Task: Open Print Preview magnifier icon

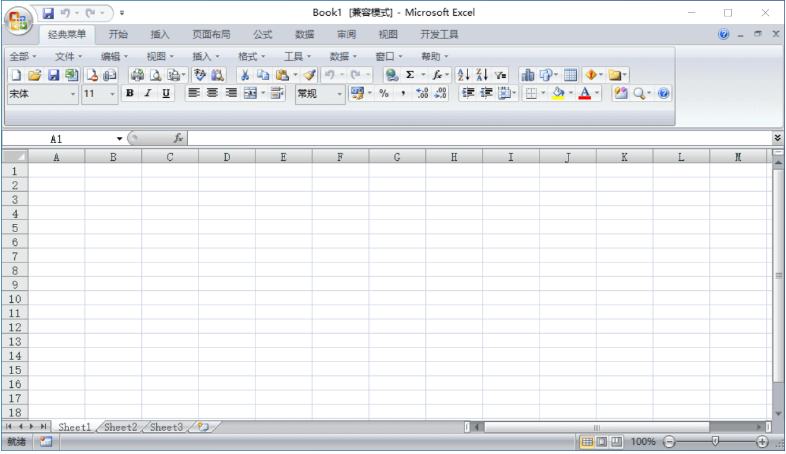Action: (x=155, y=75)
